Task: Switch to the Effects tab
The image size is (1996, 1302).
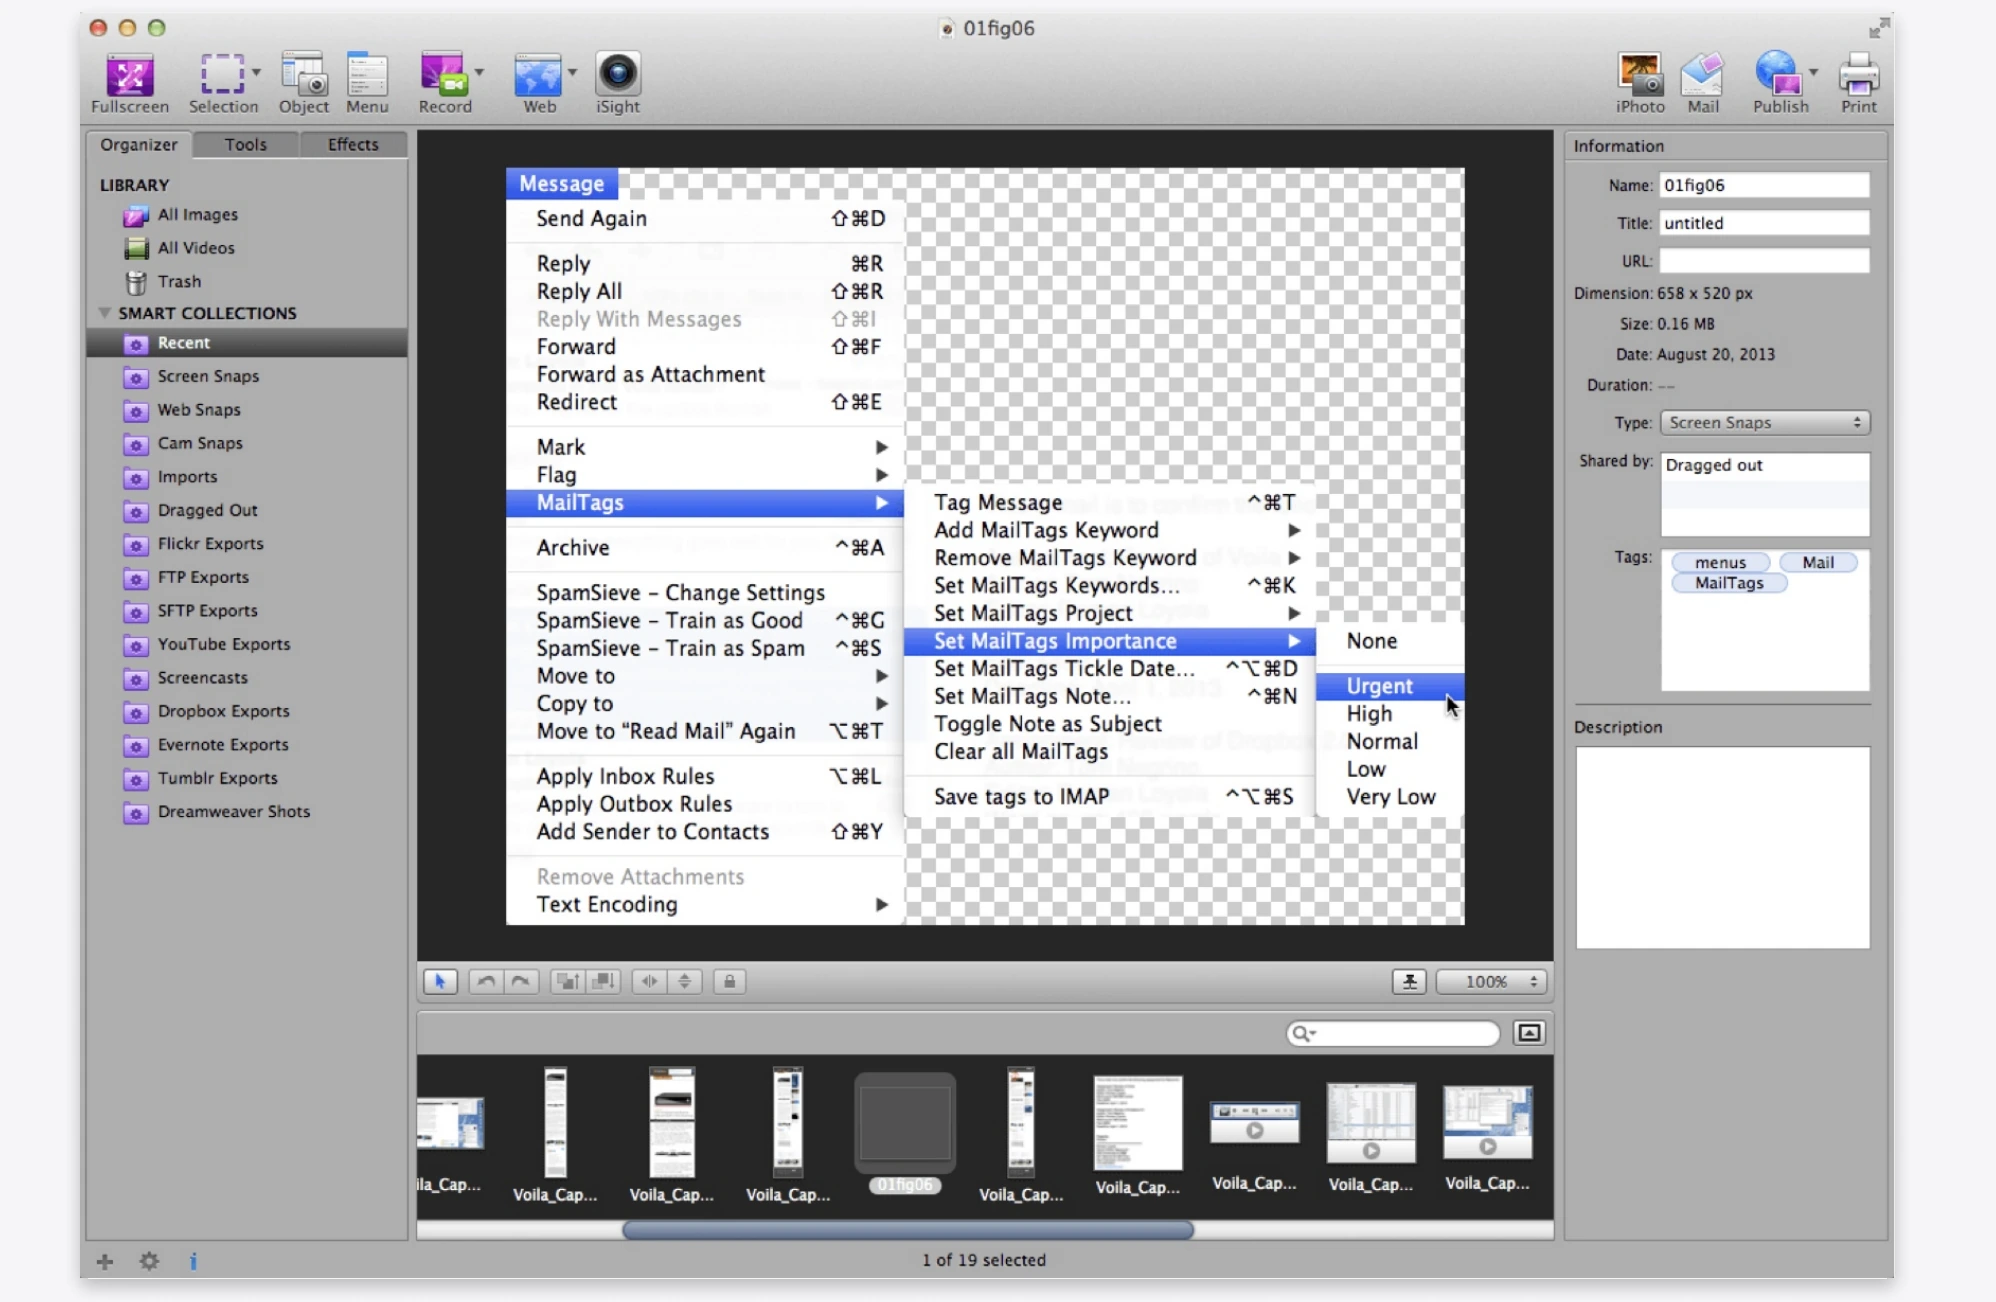Action: (x=353, y=144)
